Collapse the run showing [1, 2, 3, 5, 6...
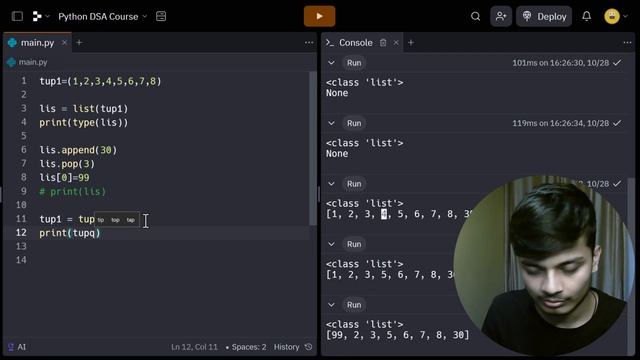640x360 pixels. (x=331, y=244)
